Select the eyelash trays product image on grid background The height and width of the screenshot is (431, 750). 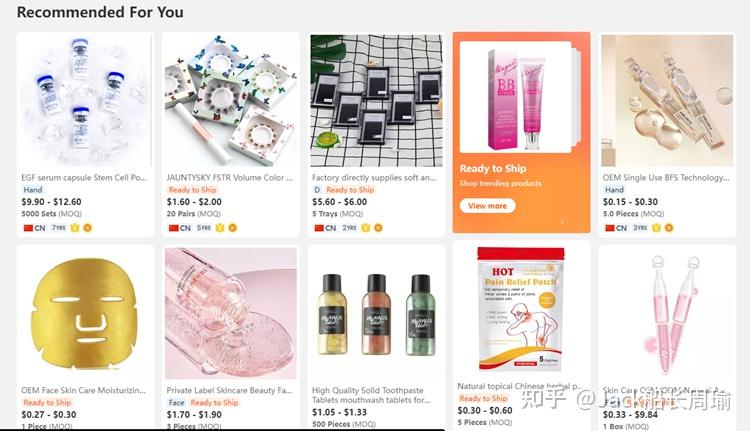click(x=376, y=100)
